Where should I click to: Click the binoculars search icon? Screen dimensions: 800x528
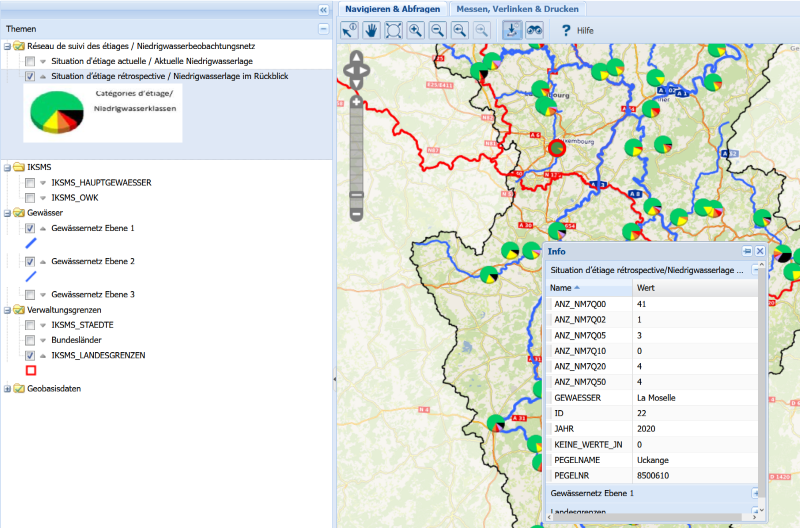point(534,30)
